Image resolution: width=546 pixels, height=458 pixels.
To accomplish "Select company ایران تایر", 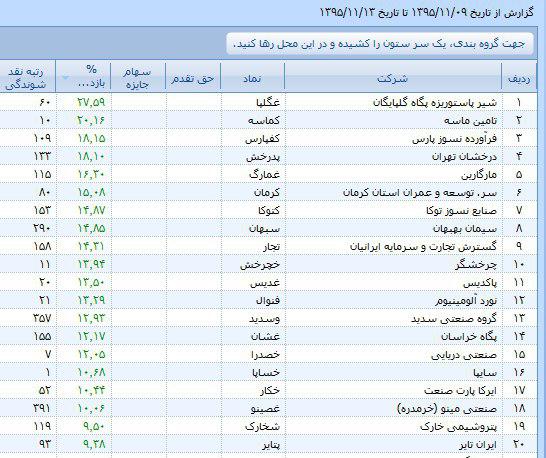I will tap(477, 444).
